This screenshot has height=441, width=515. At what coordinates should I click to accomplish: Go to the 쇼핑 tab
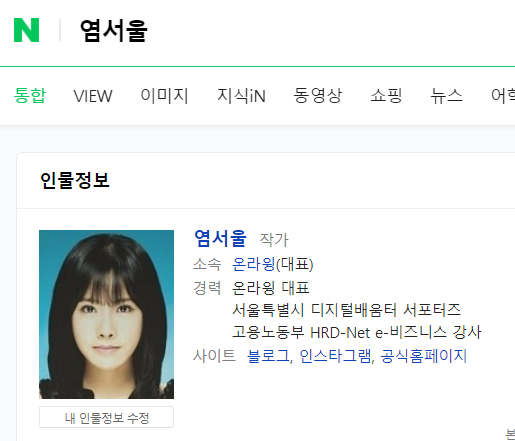(386, 96)
